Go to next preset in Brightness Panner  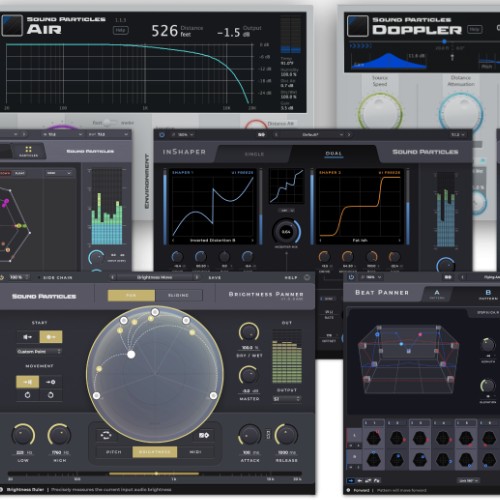pos(197,277)
